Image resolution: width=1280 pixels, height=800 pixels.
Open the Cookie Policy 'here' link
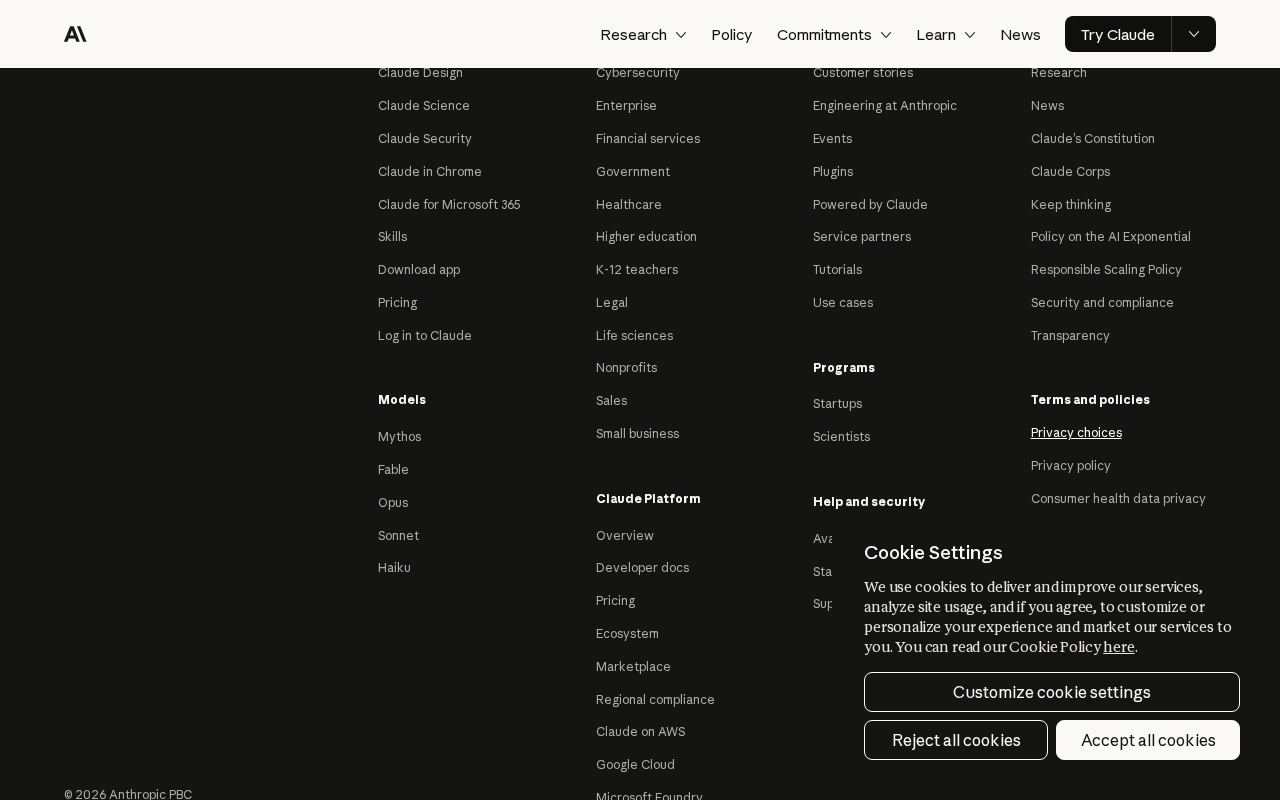pyautogui.click(x=1119, y=647)
